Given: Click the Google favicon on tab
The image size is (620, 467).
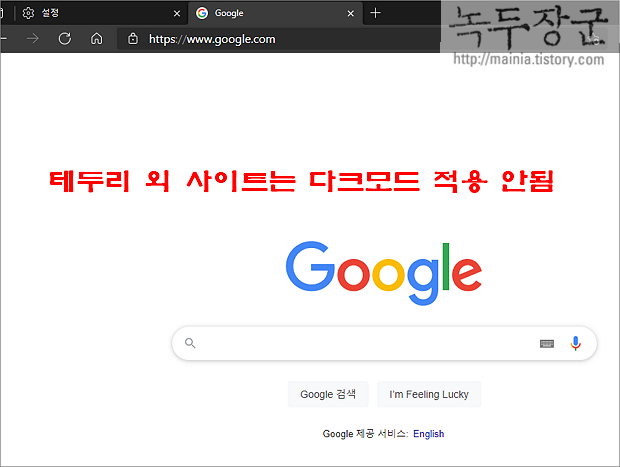Looking at the screenshot, I should [x=202, y=13].
